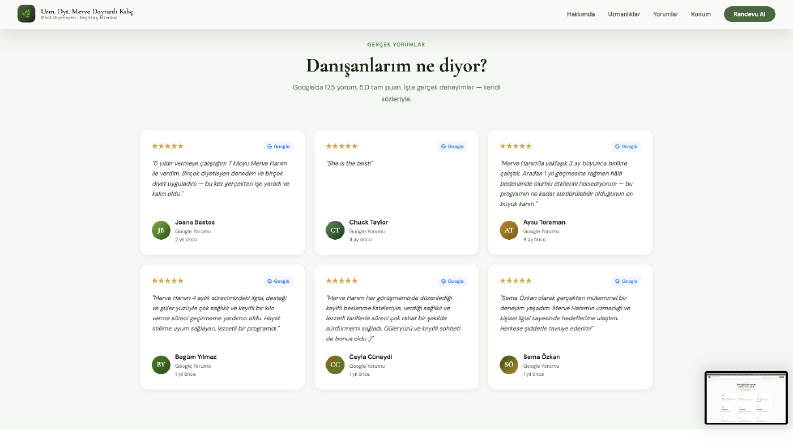Viewport: 793px width, 446px height.
Task: Click Google badge on Chuck Taylor review
Action: (x=452, y=147)
